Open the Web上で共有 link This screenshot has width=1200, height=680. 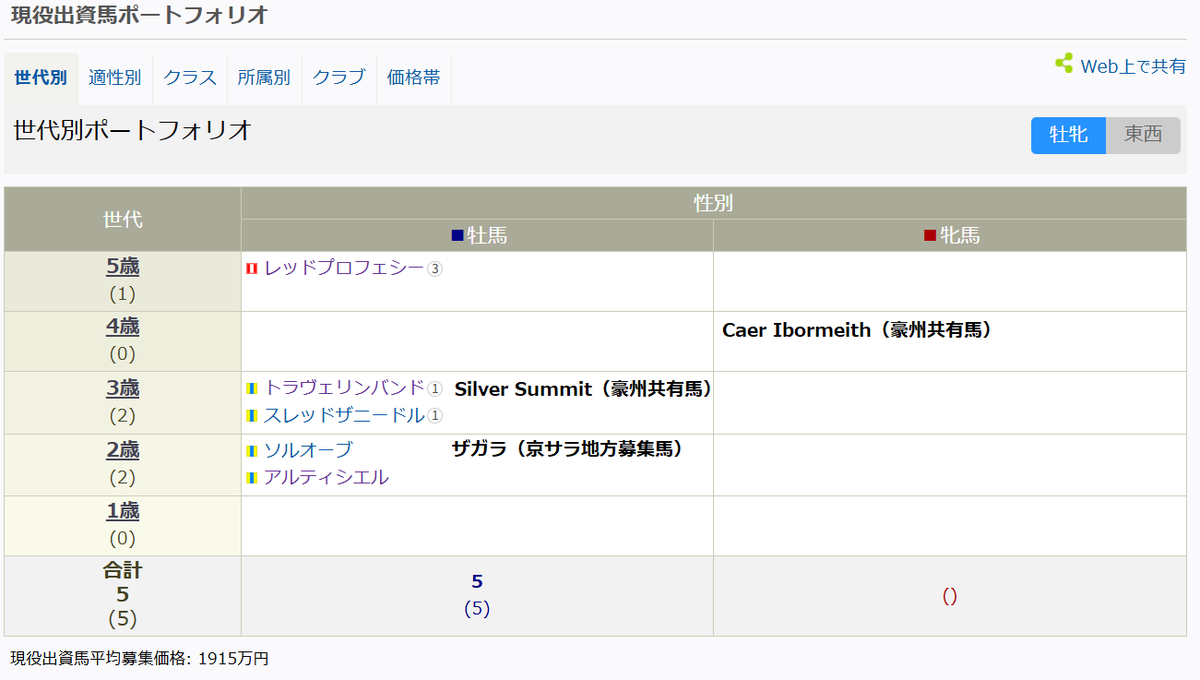1133,66
